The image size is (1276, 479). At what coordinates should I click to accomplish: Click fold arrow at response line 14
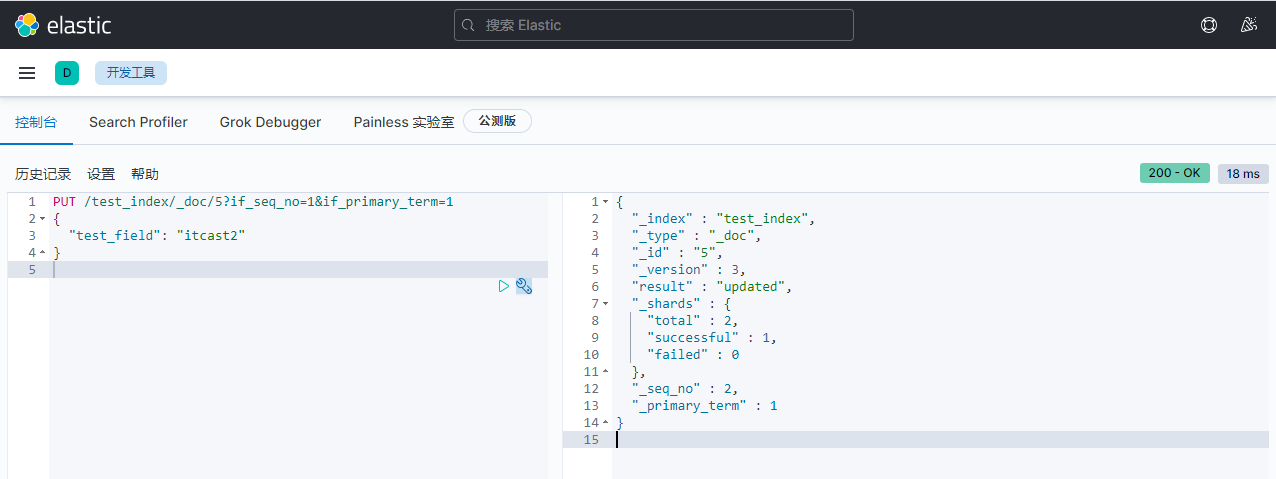[605, 423]
